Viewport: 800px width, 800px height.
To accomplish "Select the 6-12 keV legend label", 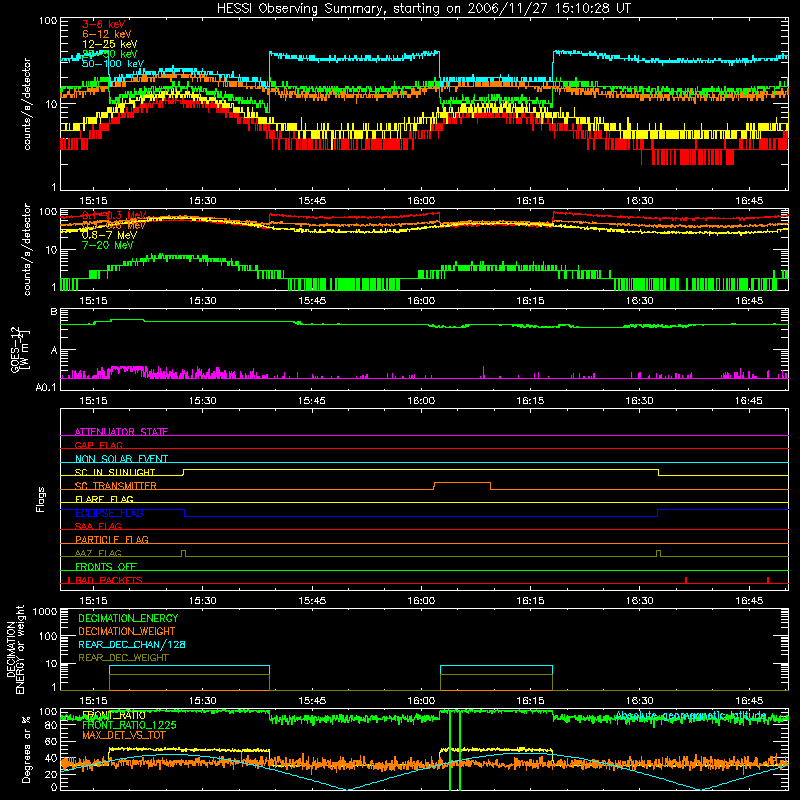I will coord(106,34).
